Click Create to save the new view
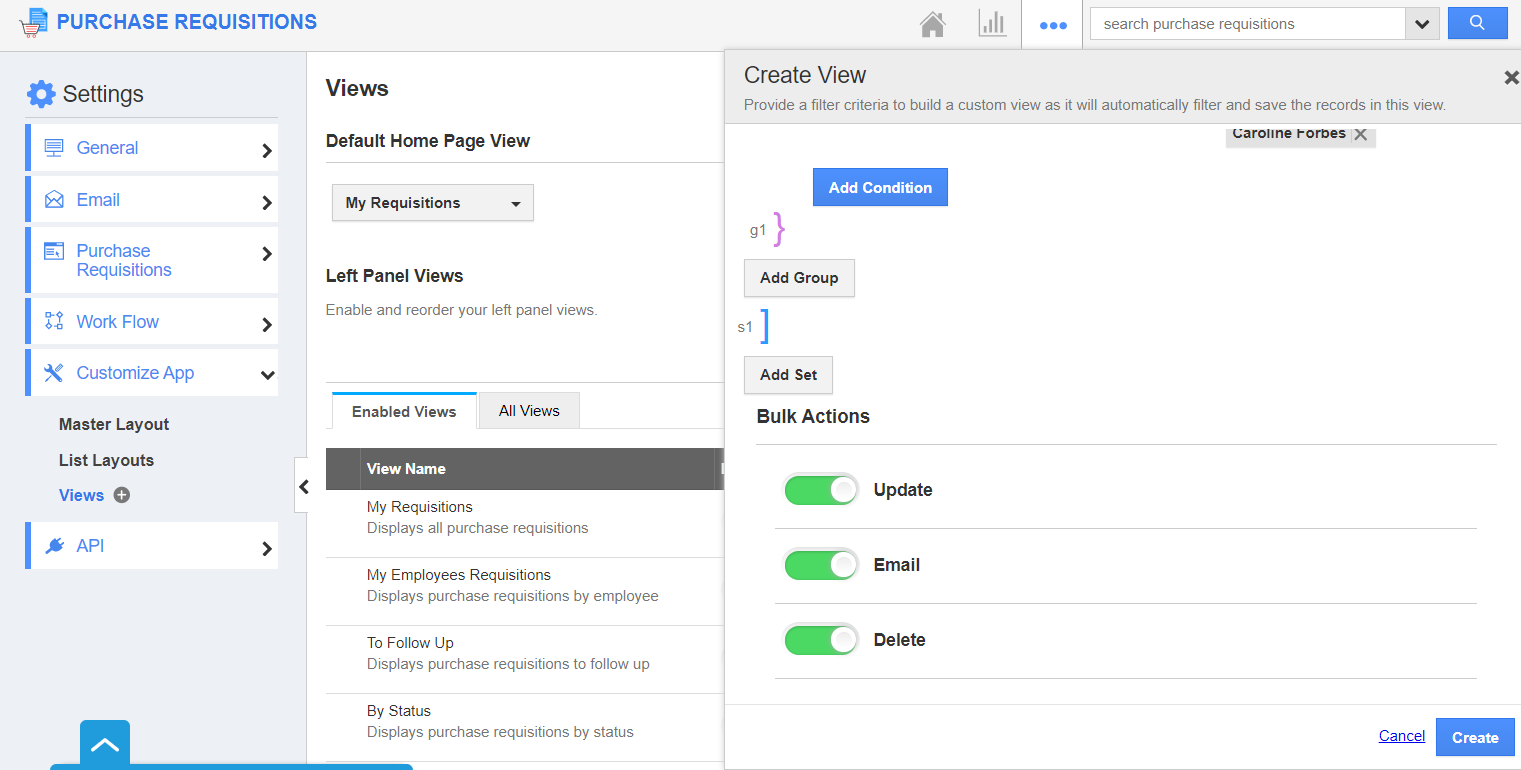This screenshot has width=1521, height=770. pyautogui.click(x=1474, y=736)
